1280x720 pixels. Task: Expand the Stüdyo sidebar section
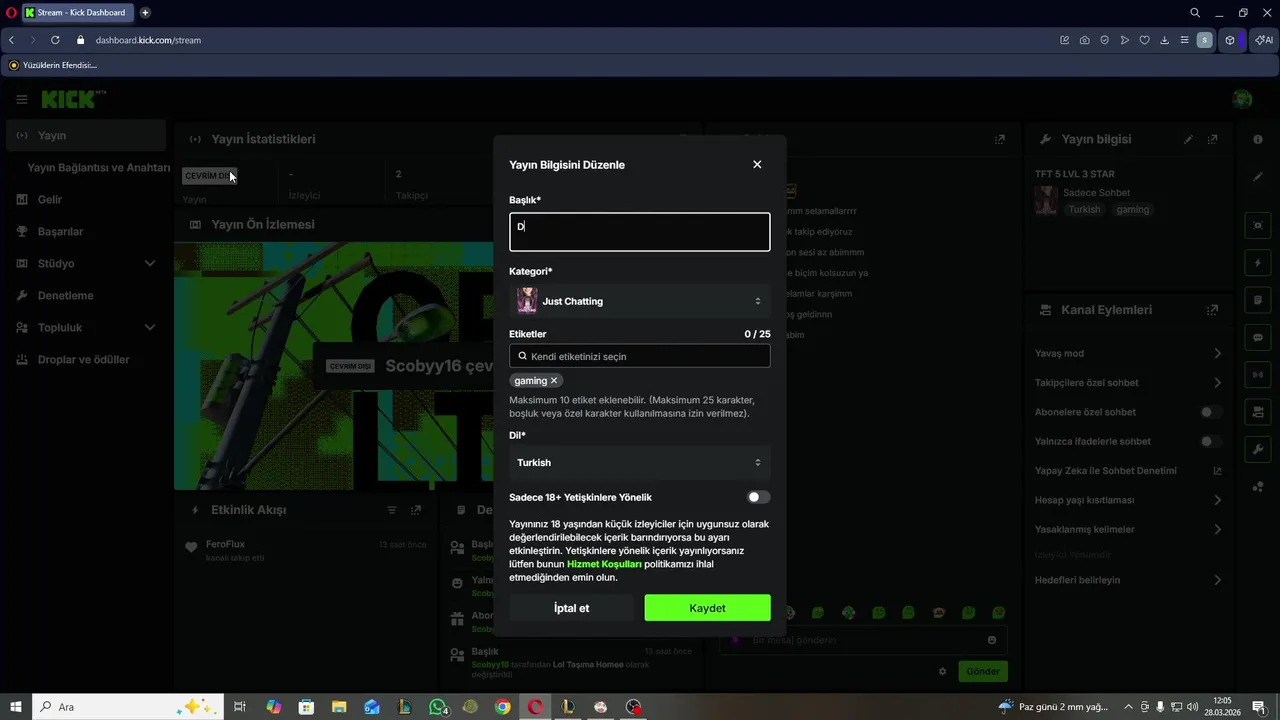pos(85,263)
